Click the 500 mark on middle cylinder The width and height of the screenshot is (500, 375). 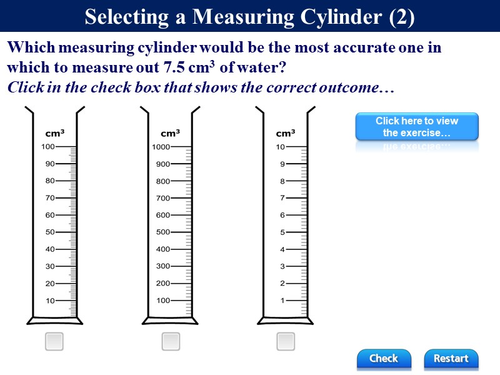(x=163, y=232)
